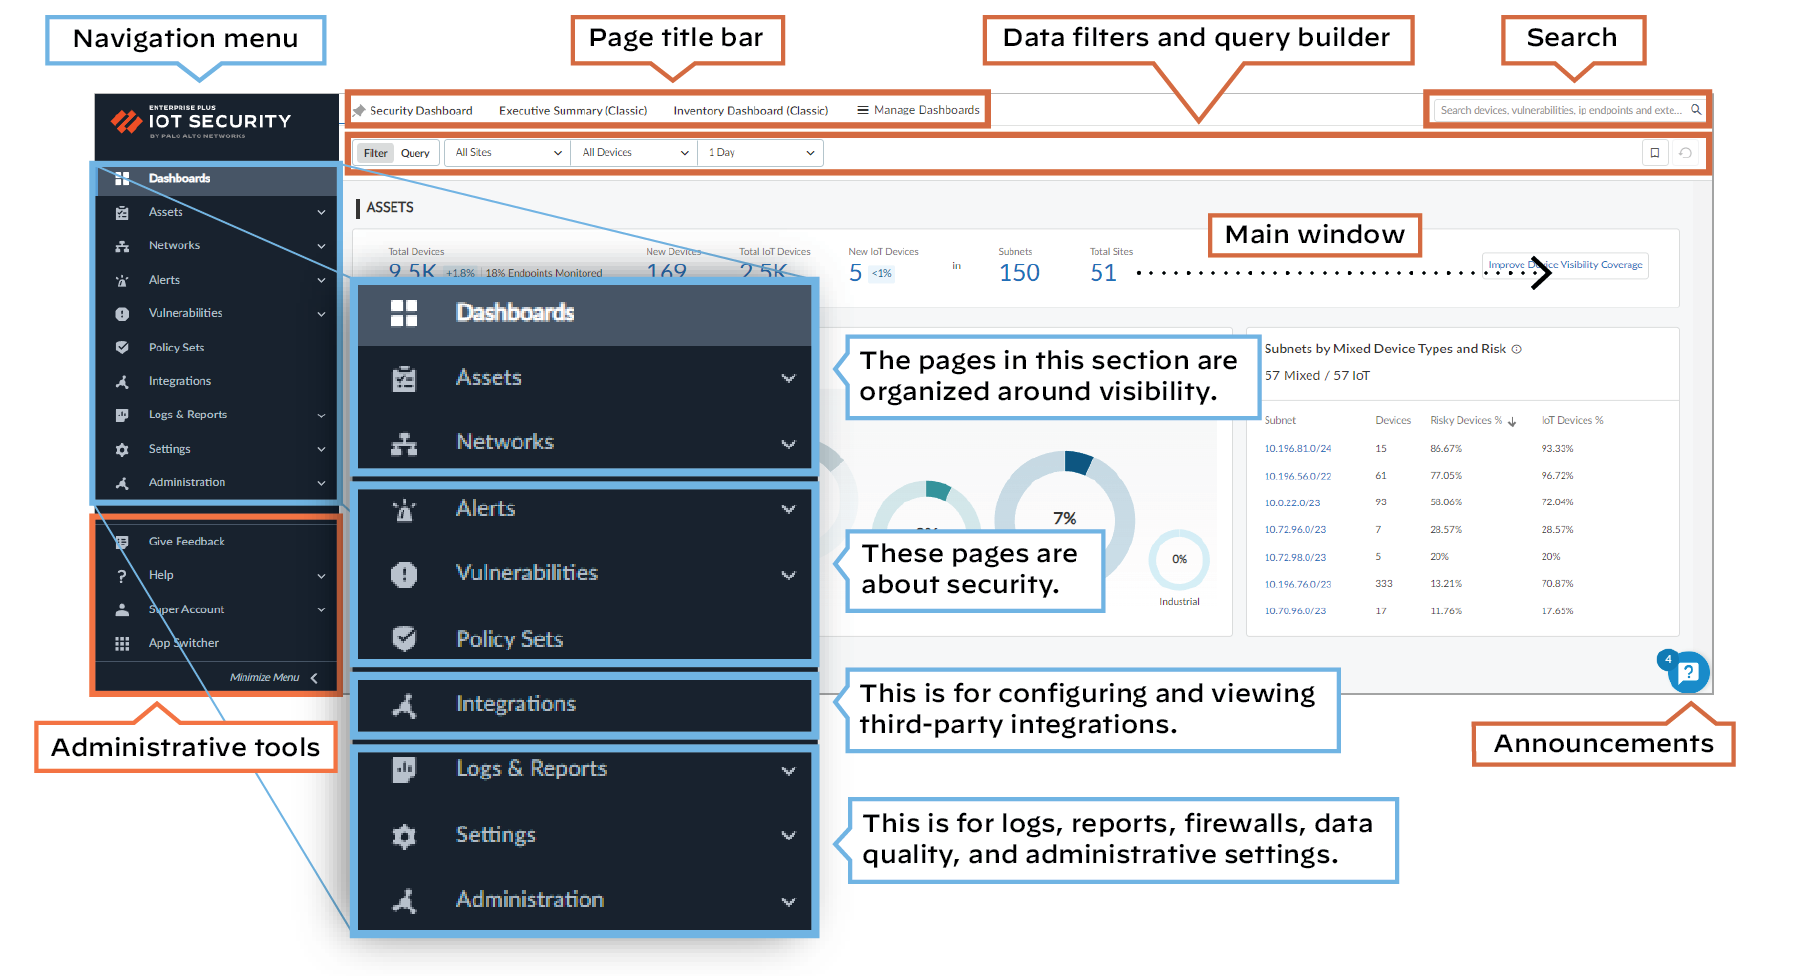
Task: Click info icon beside Subnets by Mixed Device Types
Action: (1517, 349)
